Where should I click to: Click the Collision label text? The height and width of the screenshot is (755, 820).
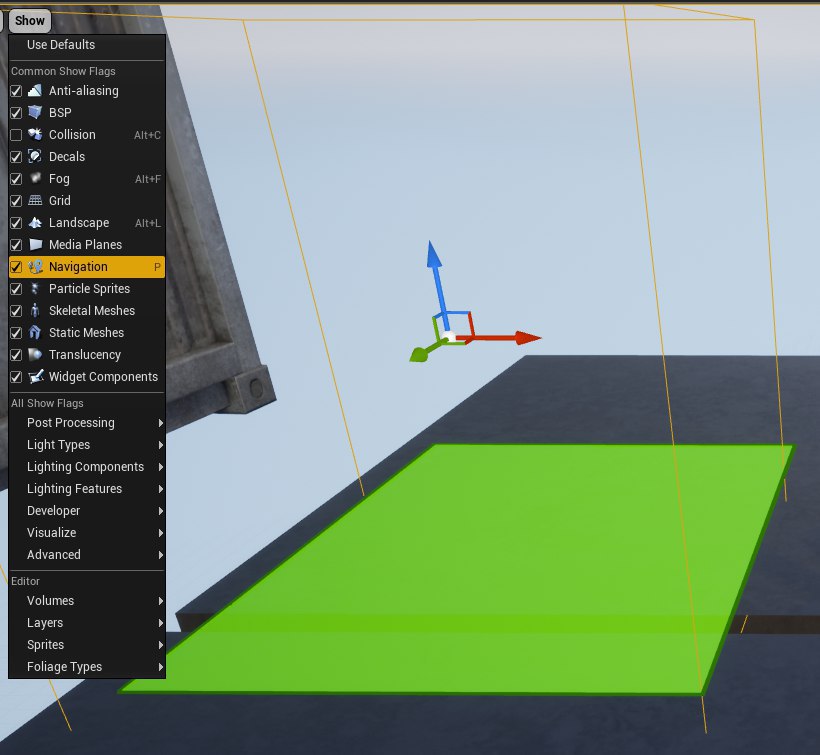72,135
